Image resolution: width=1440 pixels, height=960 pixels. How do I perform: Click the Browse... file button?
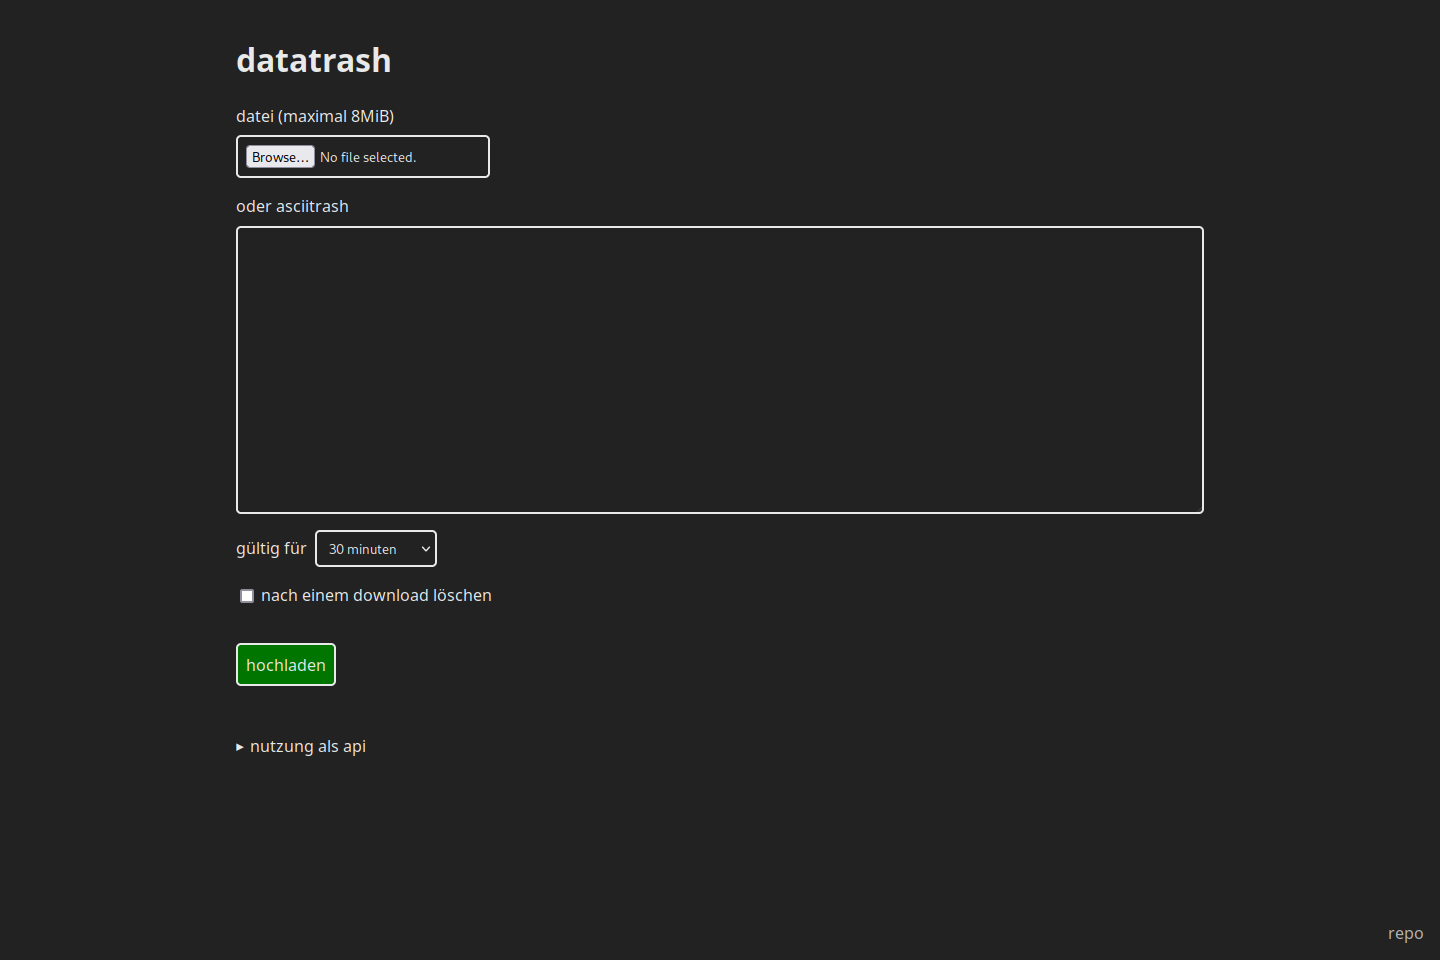click(280, 157)
